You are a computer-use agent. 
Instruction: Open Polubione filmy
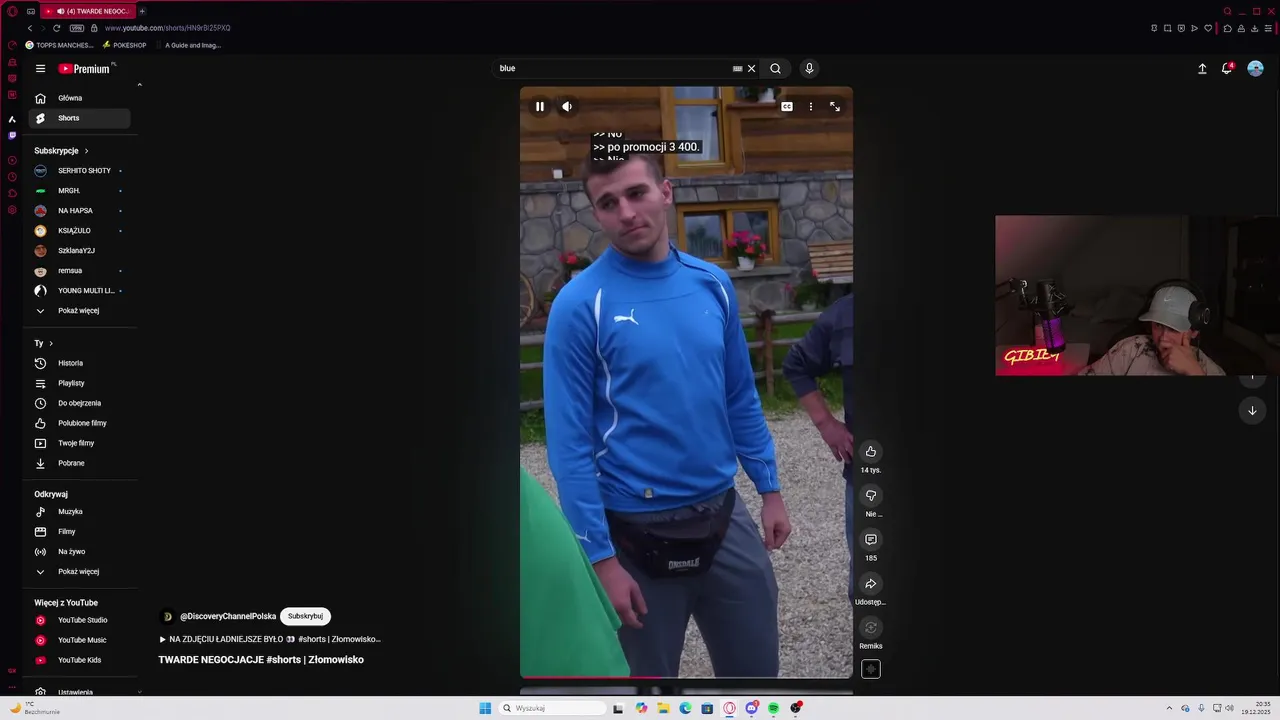(x=80, y=423)
